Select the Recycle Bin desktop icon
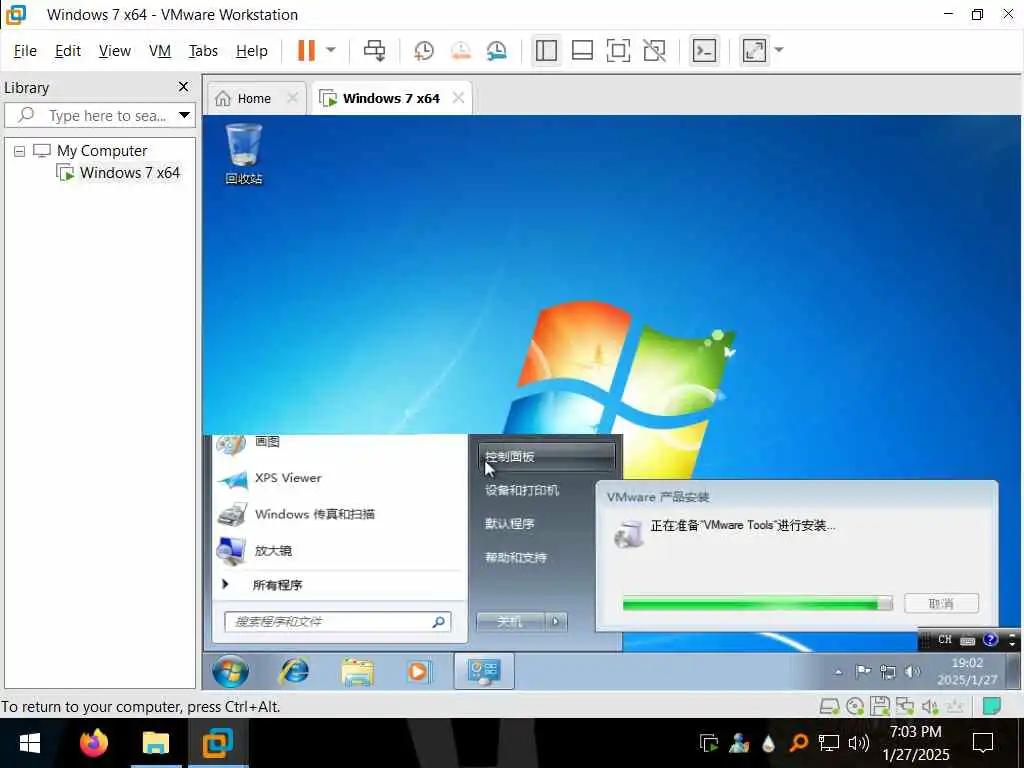 244,154
